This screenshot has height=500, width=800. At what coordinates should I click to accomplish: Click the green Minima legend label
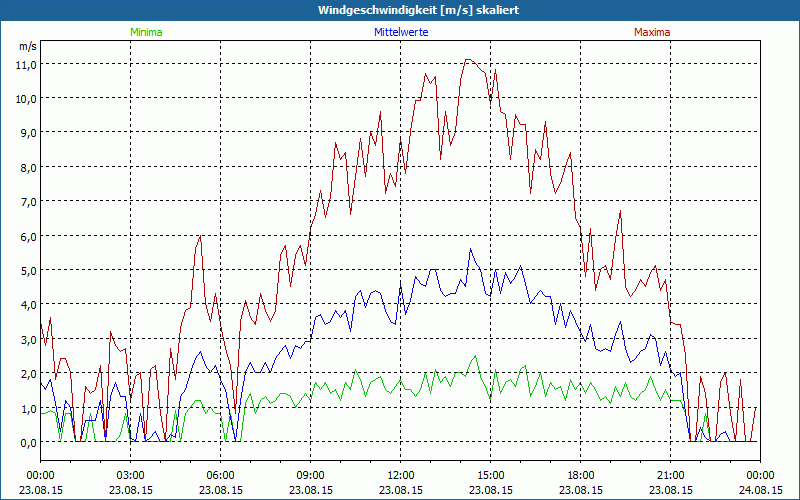[x=146, y=32]
